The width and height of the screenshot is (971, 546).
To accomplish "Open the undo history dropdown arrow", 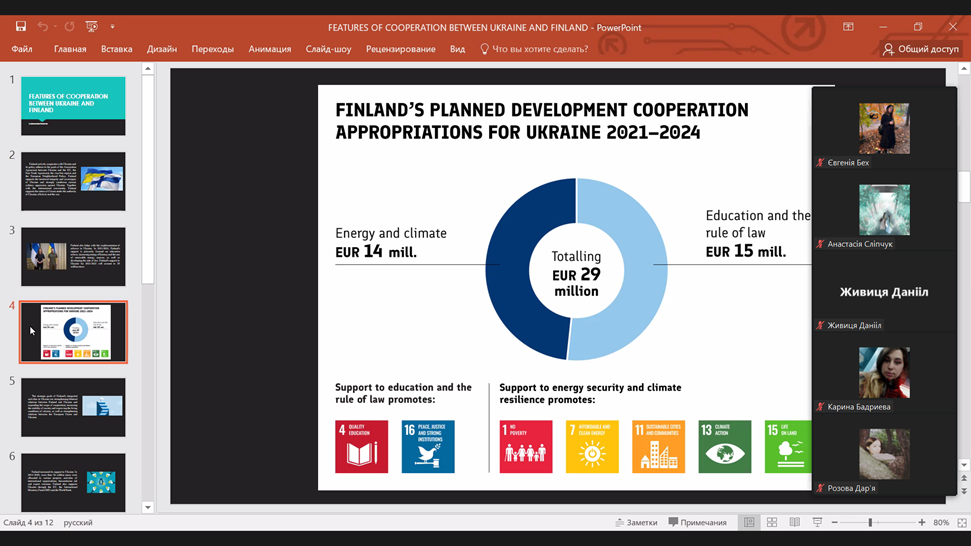I will pos(55,27).
